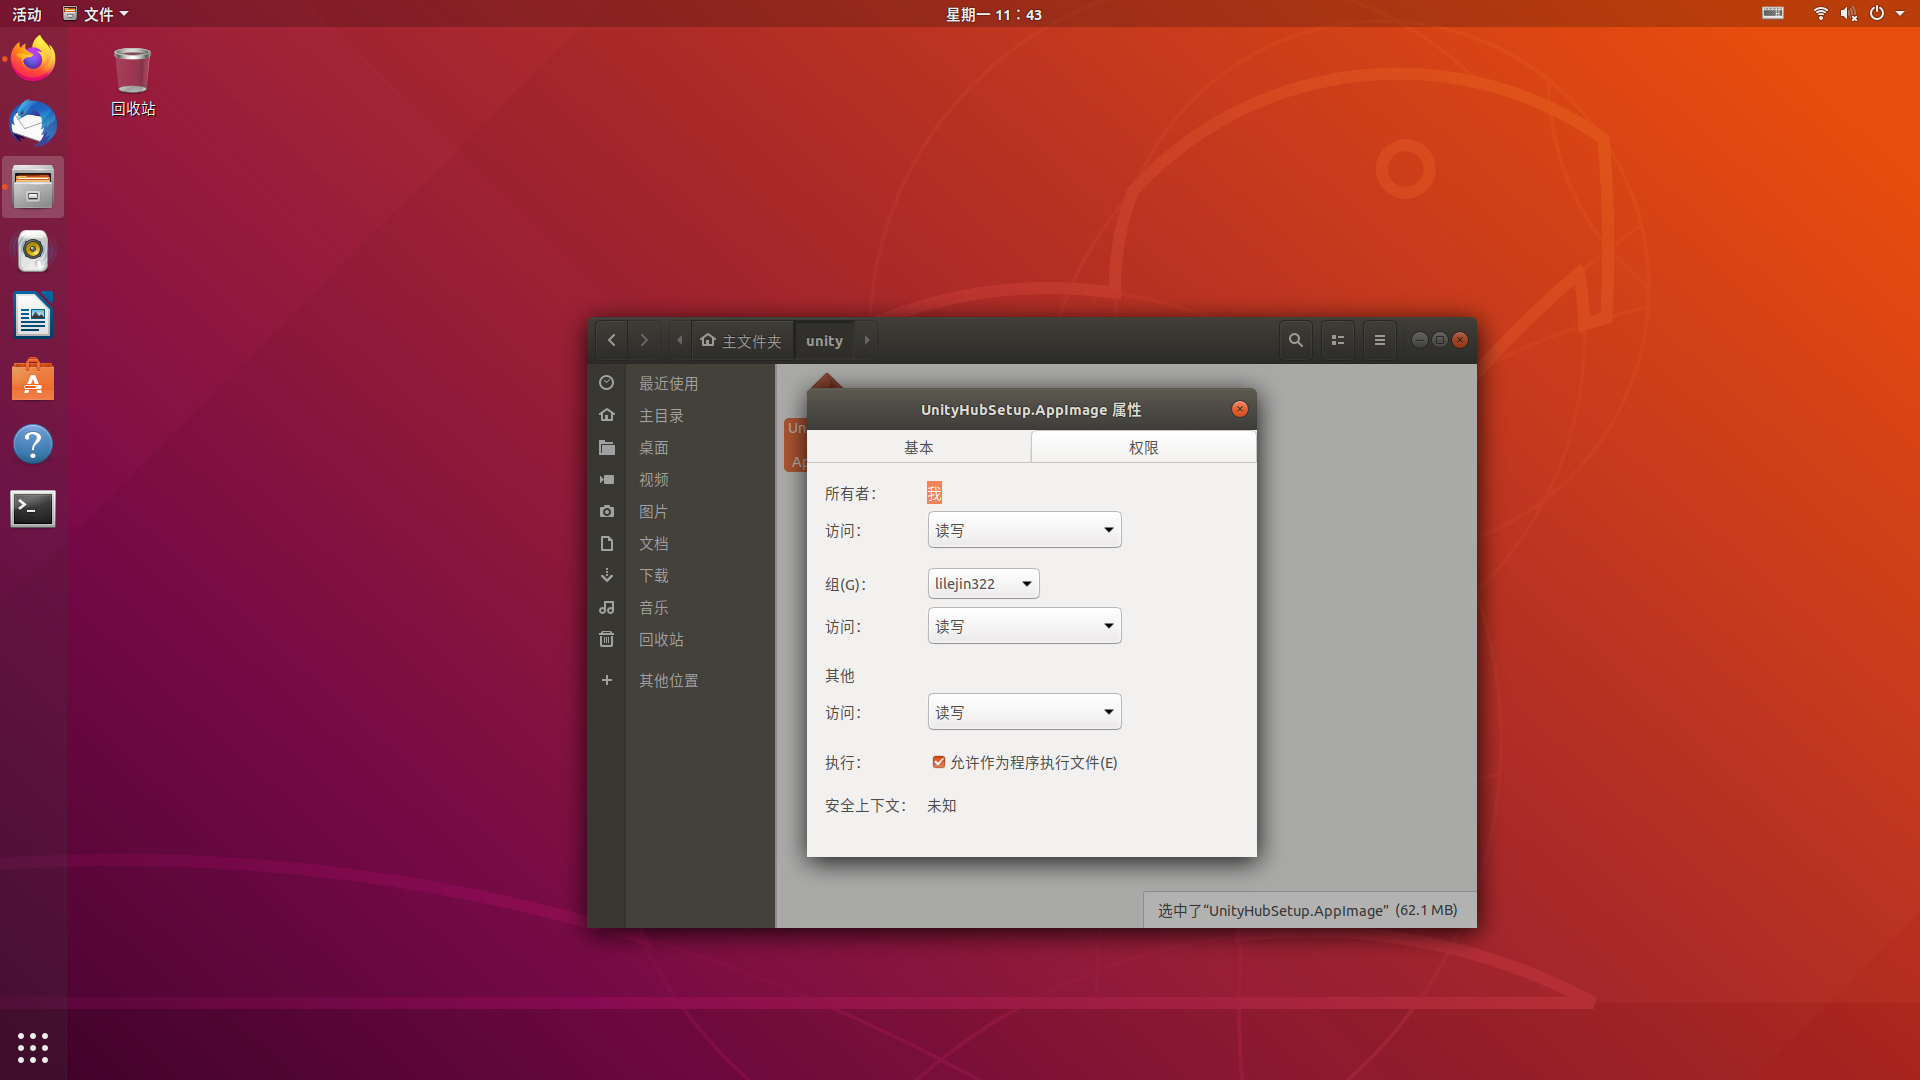Switch to 基本 tab in properties
Image resolution: width=1920 pixels, height=1080 pixels.
click(919, 447)
